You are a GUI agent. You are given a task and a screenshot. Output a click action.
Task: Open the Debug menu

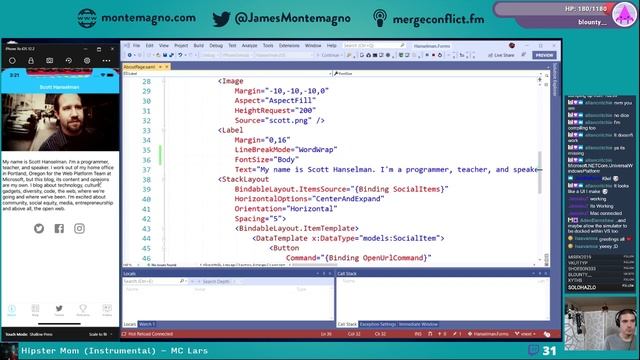216,46
